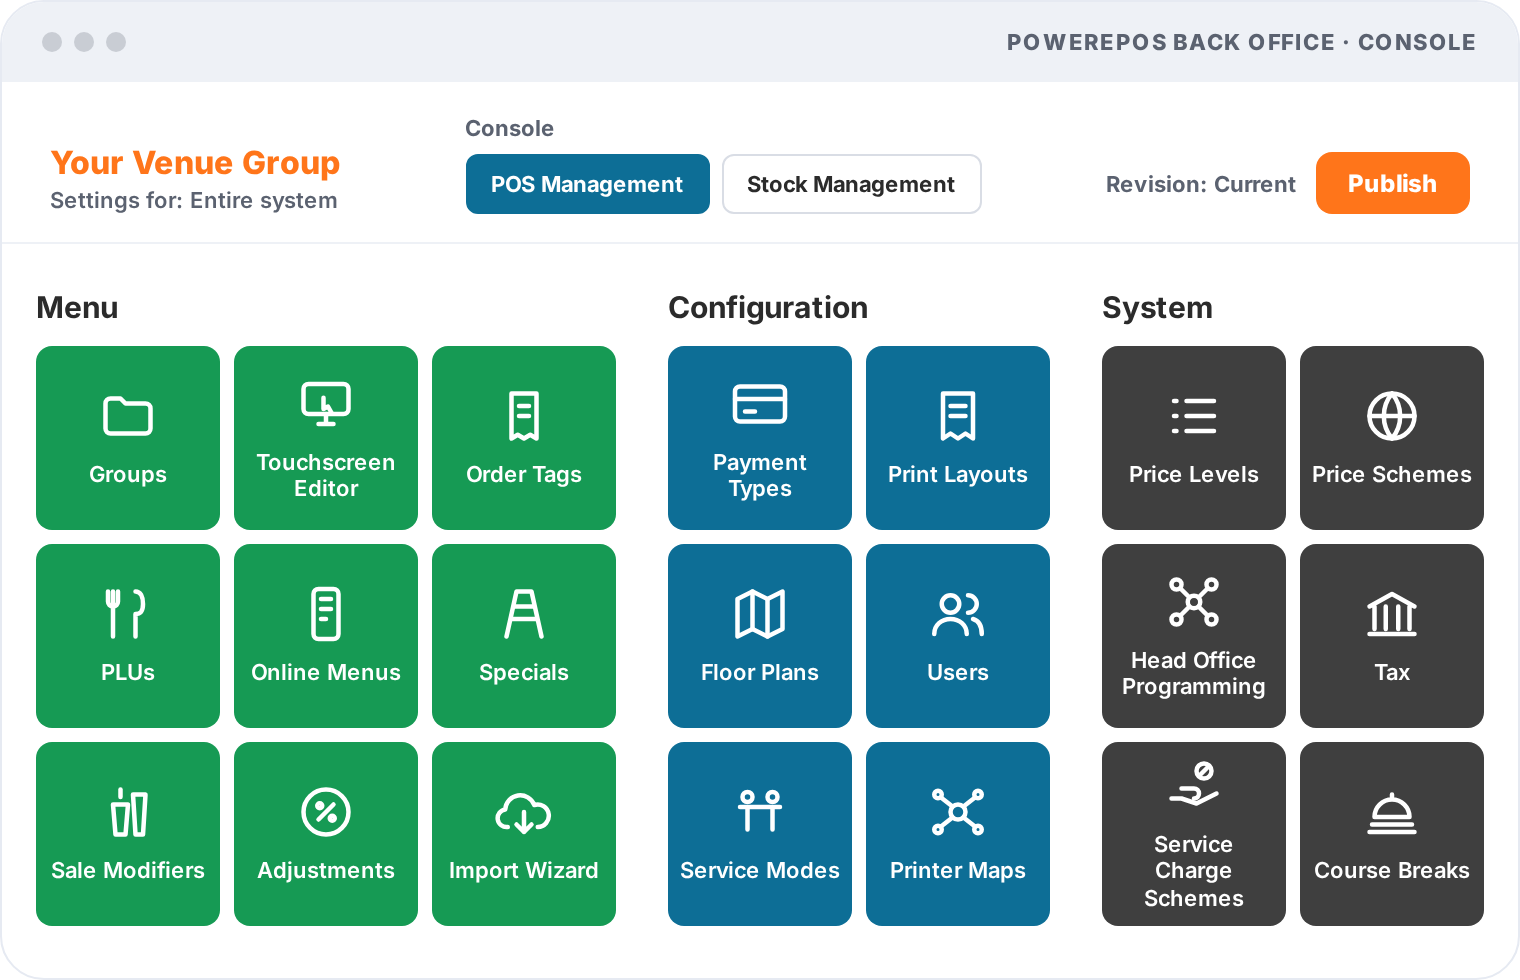Open the Service Charge Schemes tile
Screen dimensions: 1520x980
[1194, 834]
